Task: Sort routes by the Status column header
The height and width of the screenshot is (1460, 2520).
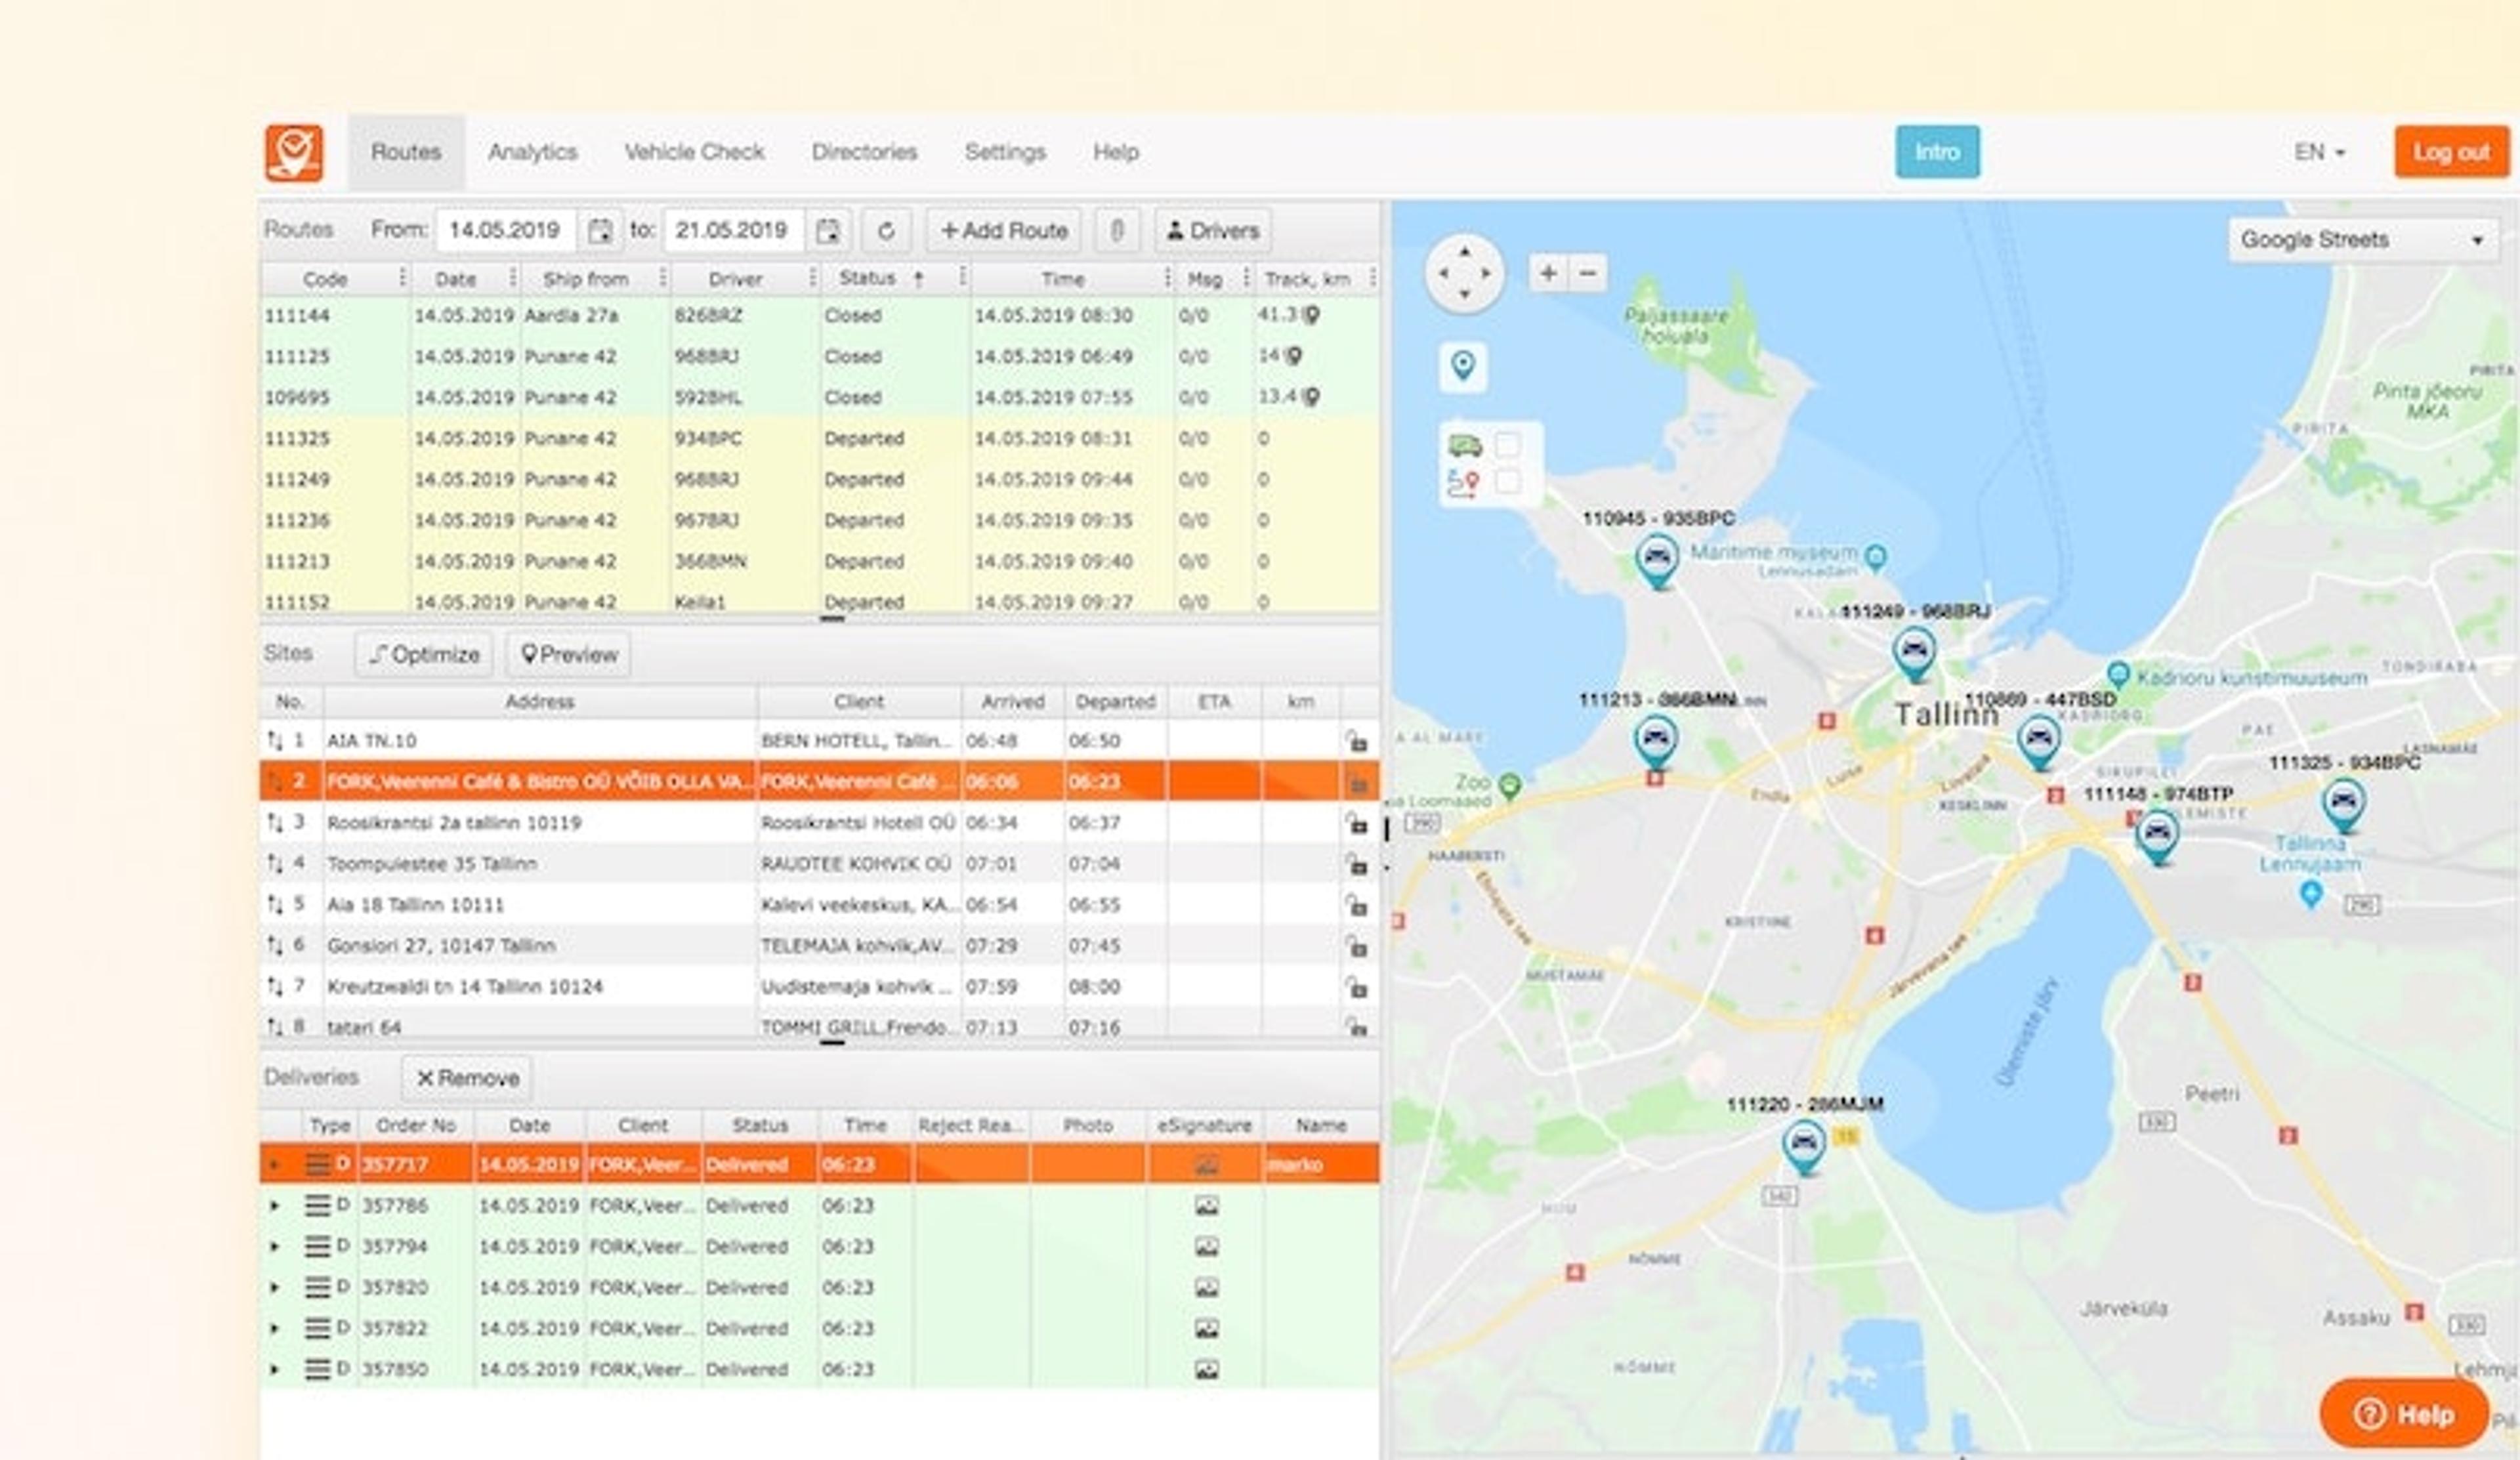Action: pyautogui.click(x=867, y=278)
